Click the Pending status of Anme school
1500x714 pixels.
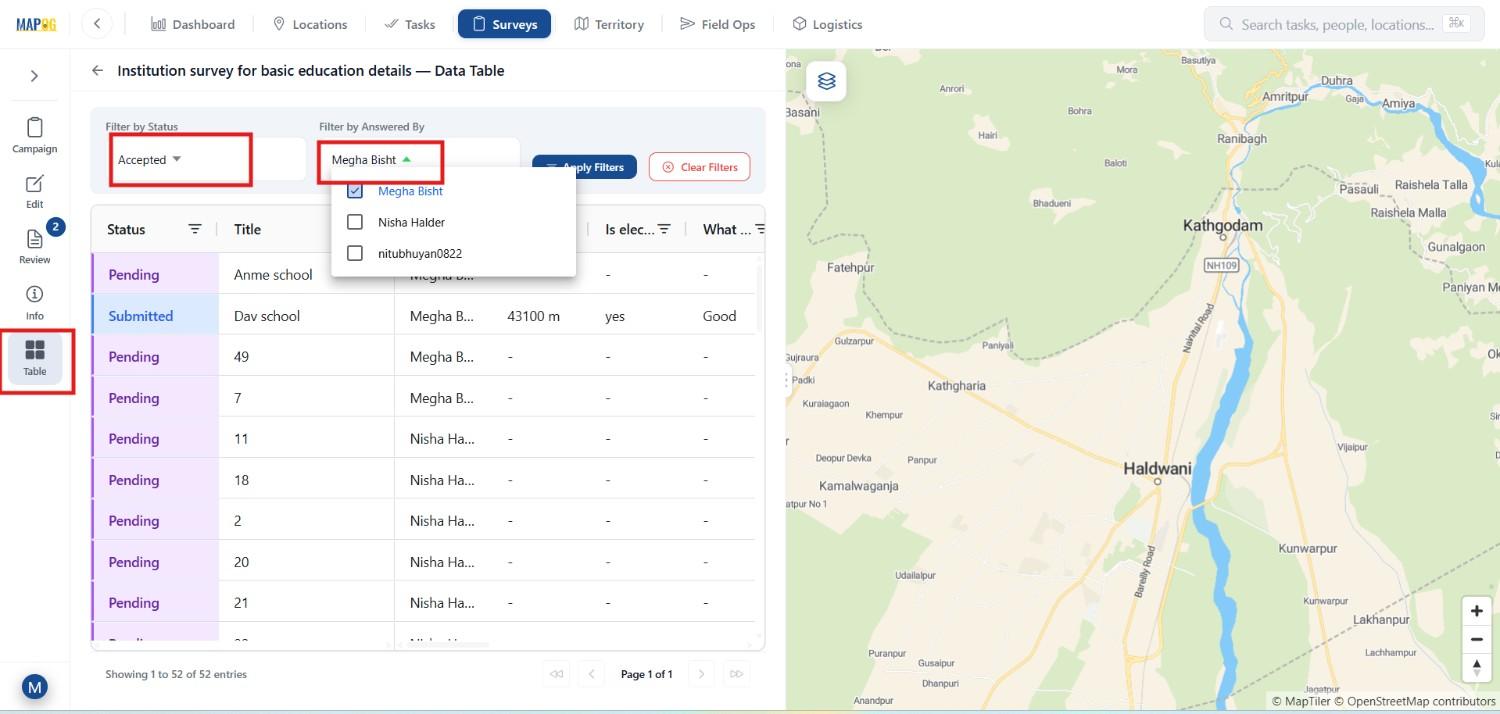pyautogui.click(x=155, y=274)
